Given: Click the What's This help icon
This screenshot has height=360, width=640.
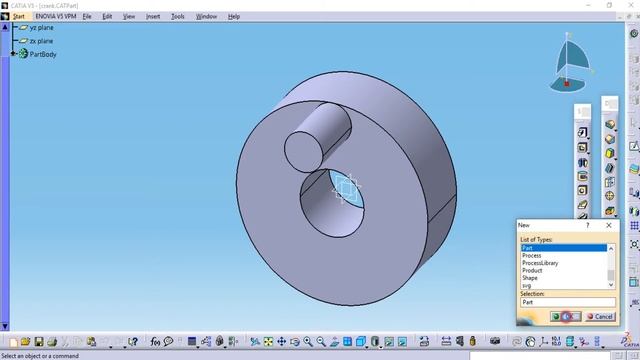Looking at the screenshot, I should 133,342.
